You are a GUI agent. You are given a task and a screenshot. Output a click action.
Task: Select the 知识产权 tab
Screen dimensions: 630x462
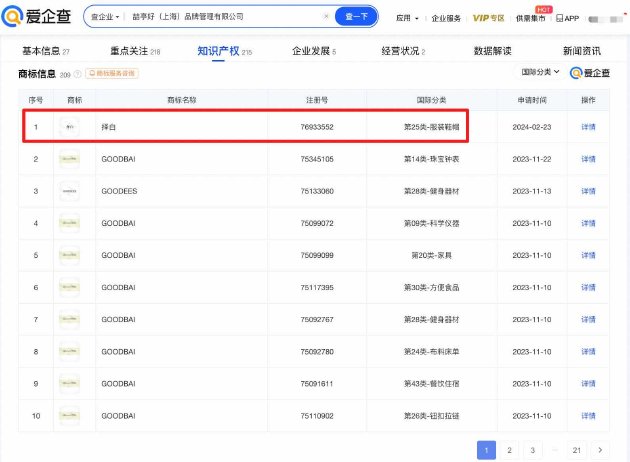click(x=225, y=51)
